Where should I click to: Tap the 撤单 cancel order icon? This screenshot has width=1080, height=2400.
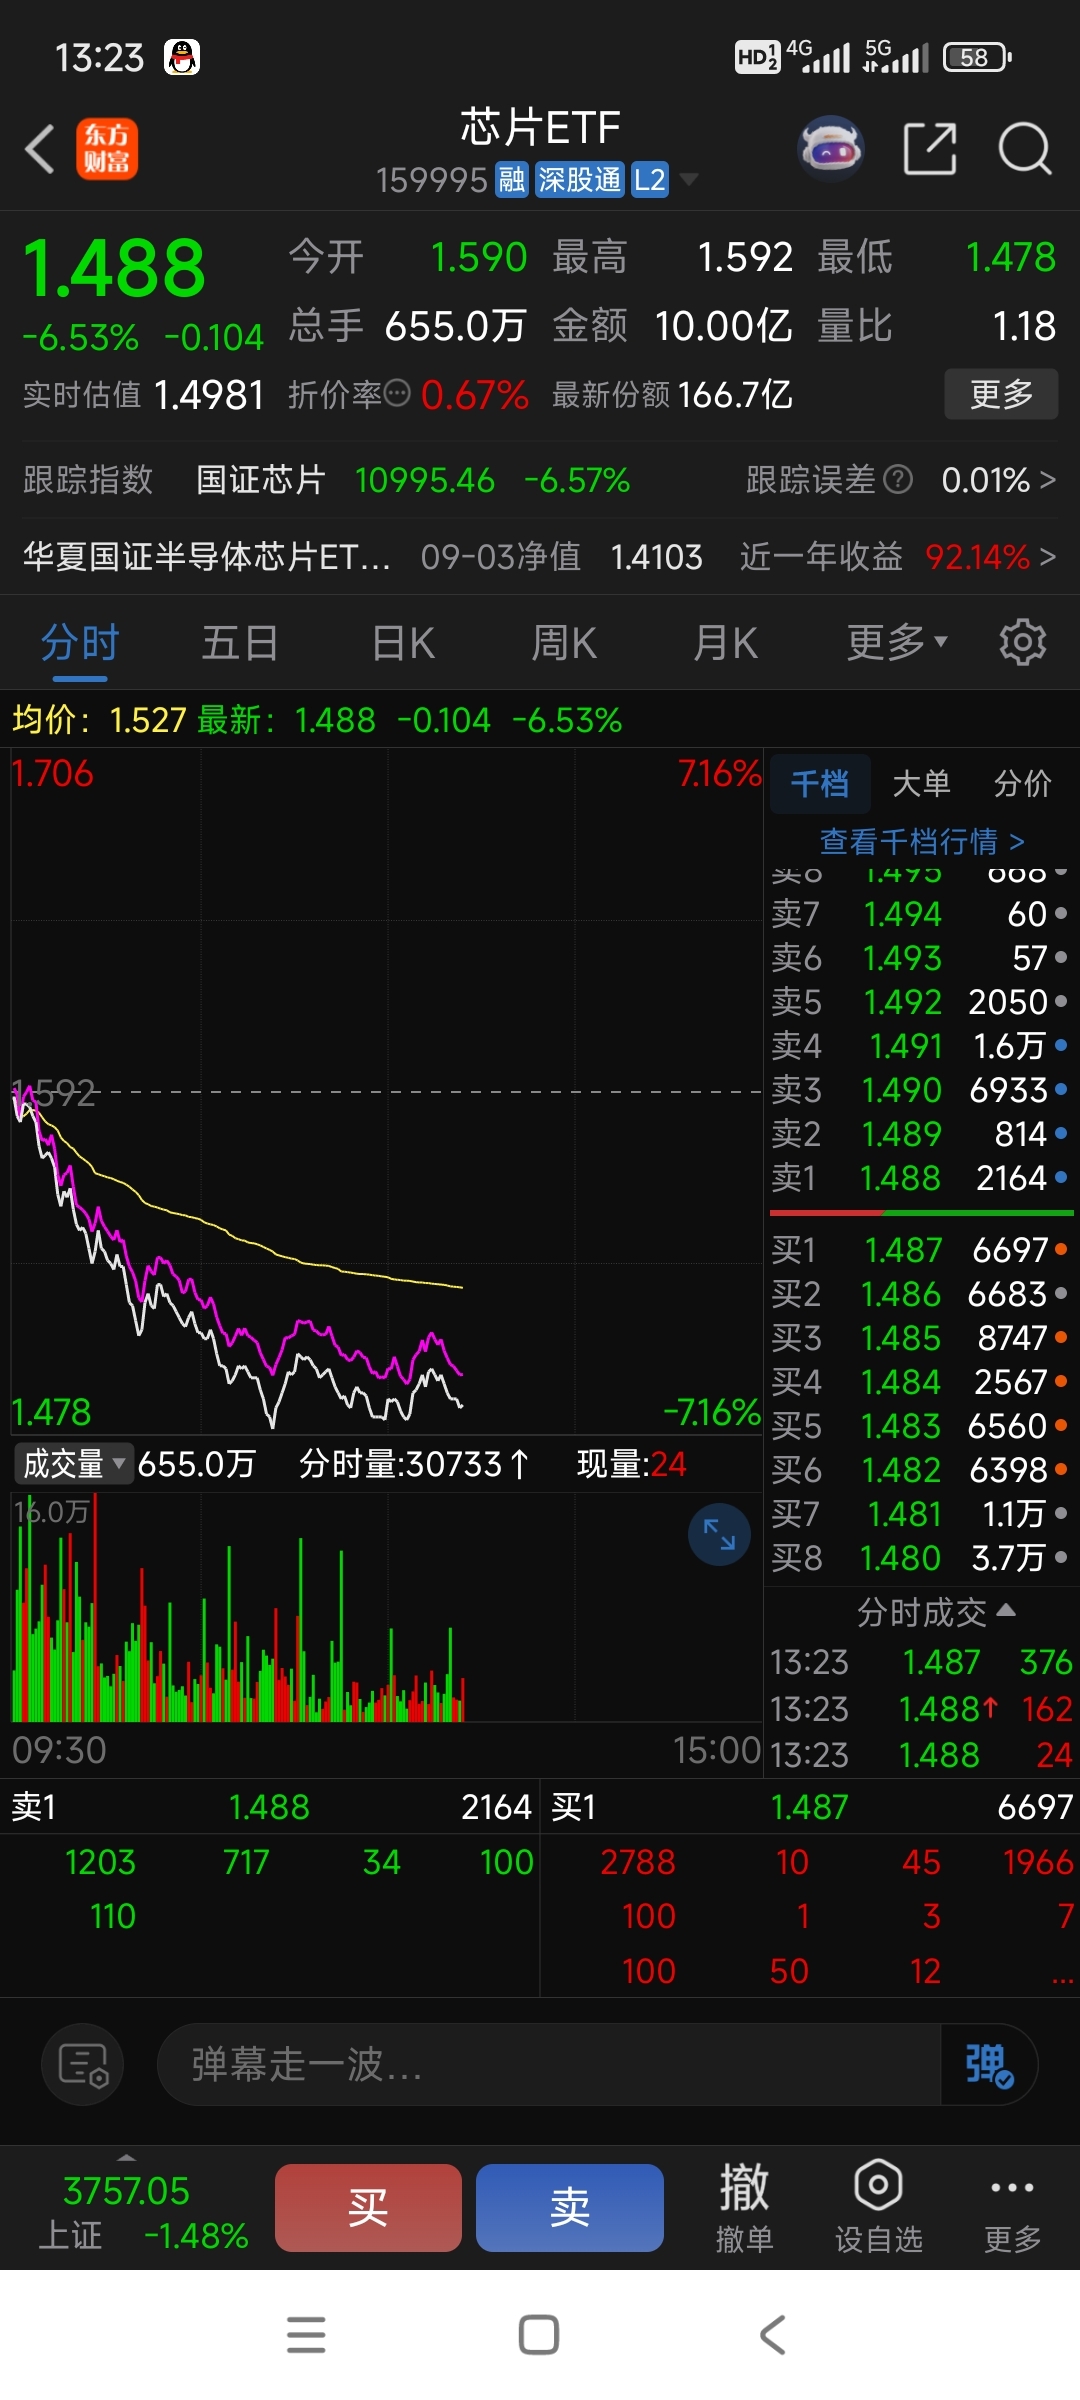pyautogui.click(x=744, y=2207)
